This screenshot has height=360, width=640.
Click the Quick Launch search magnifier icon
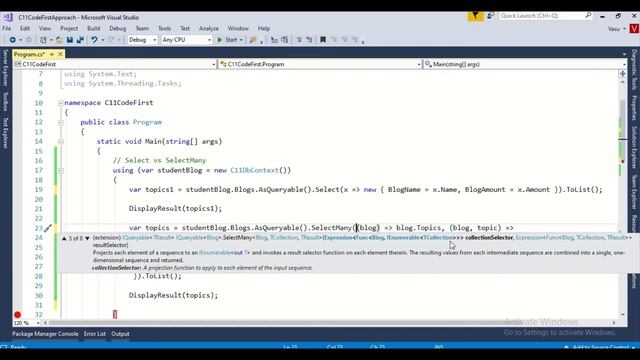click(588, 16)
